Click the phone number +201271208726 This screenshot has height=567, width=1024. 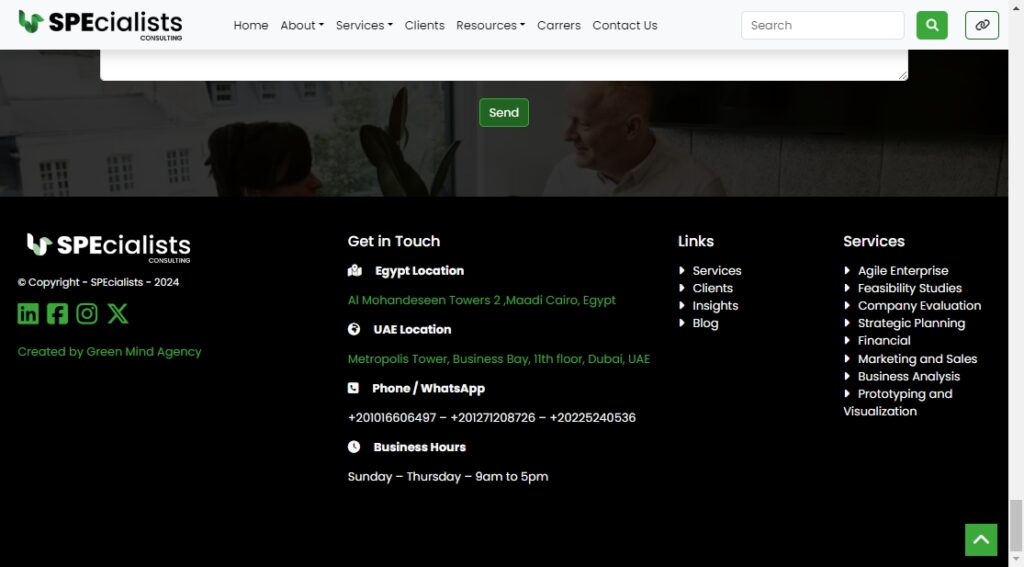493,417
